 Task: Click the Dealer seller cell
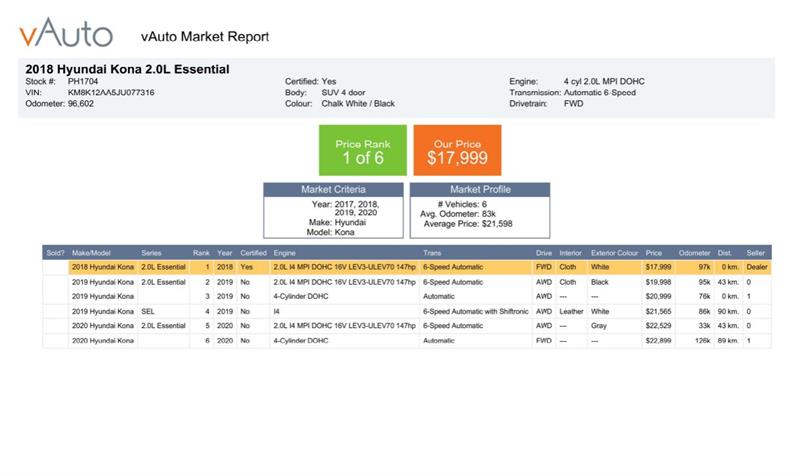757,267
